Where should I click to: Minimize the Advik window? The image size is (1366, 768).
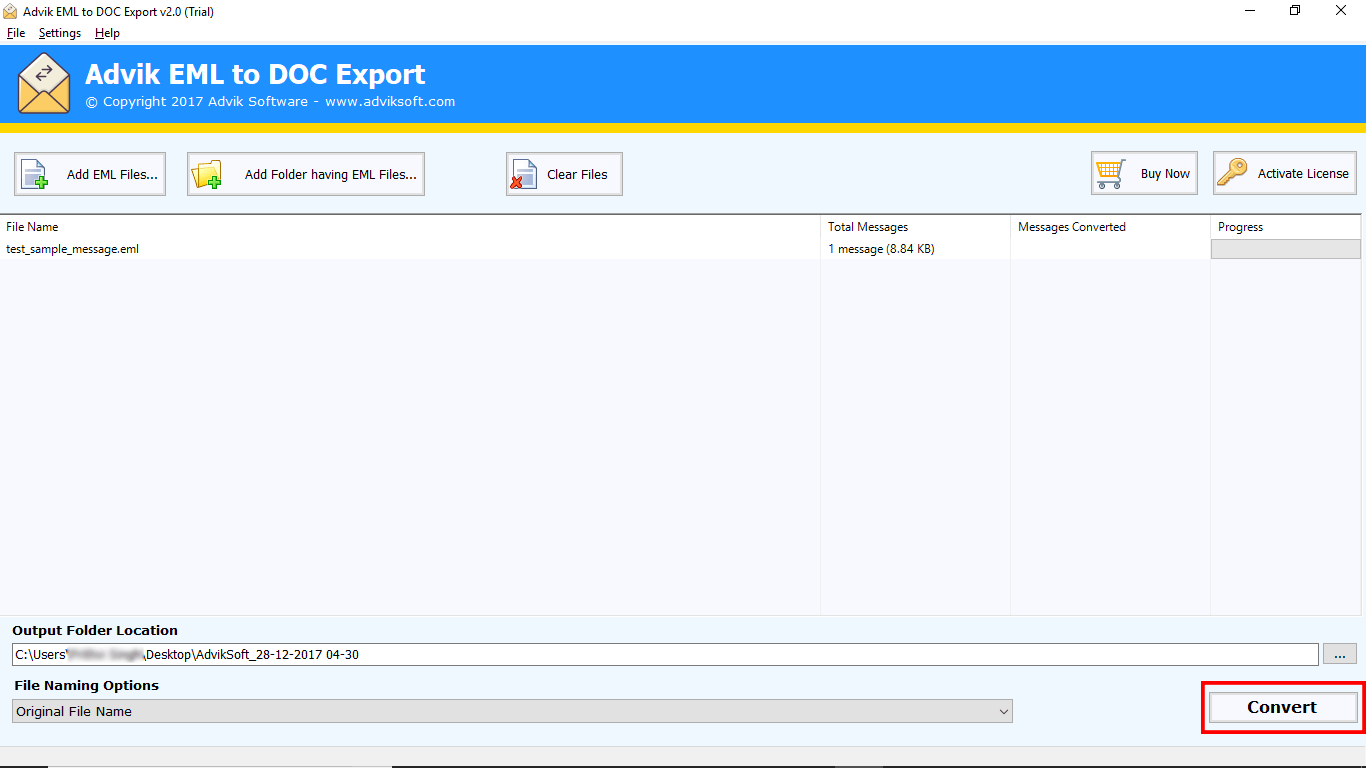point(1250,11)
